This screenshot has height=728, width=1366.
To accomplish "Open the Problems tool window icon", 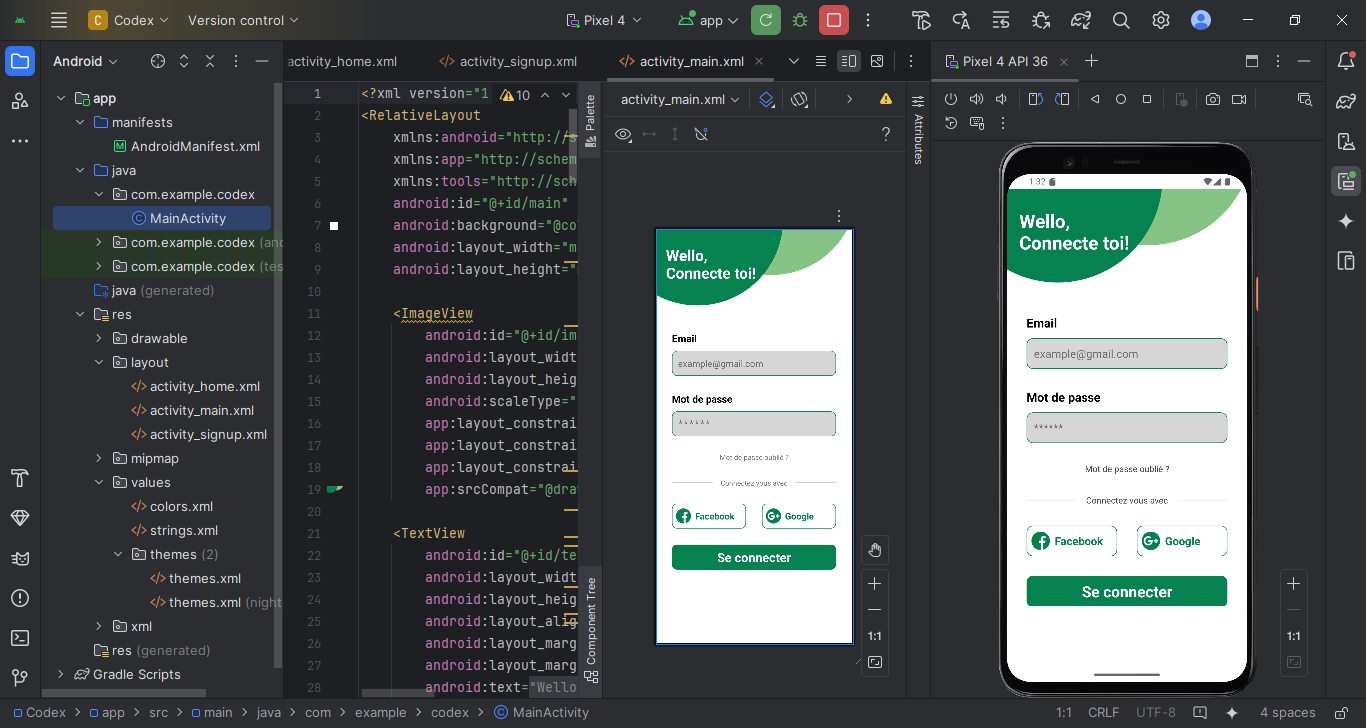I will 20,598.
